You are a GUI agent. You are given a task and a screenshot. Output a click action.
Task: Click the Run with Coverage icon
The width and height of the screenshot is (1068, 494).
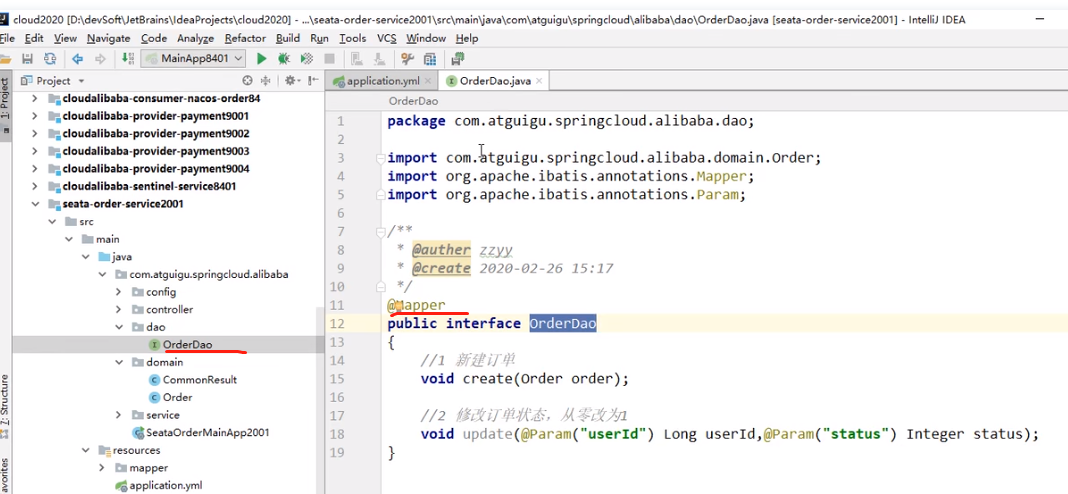pos(307,59)
